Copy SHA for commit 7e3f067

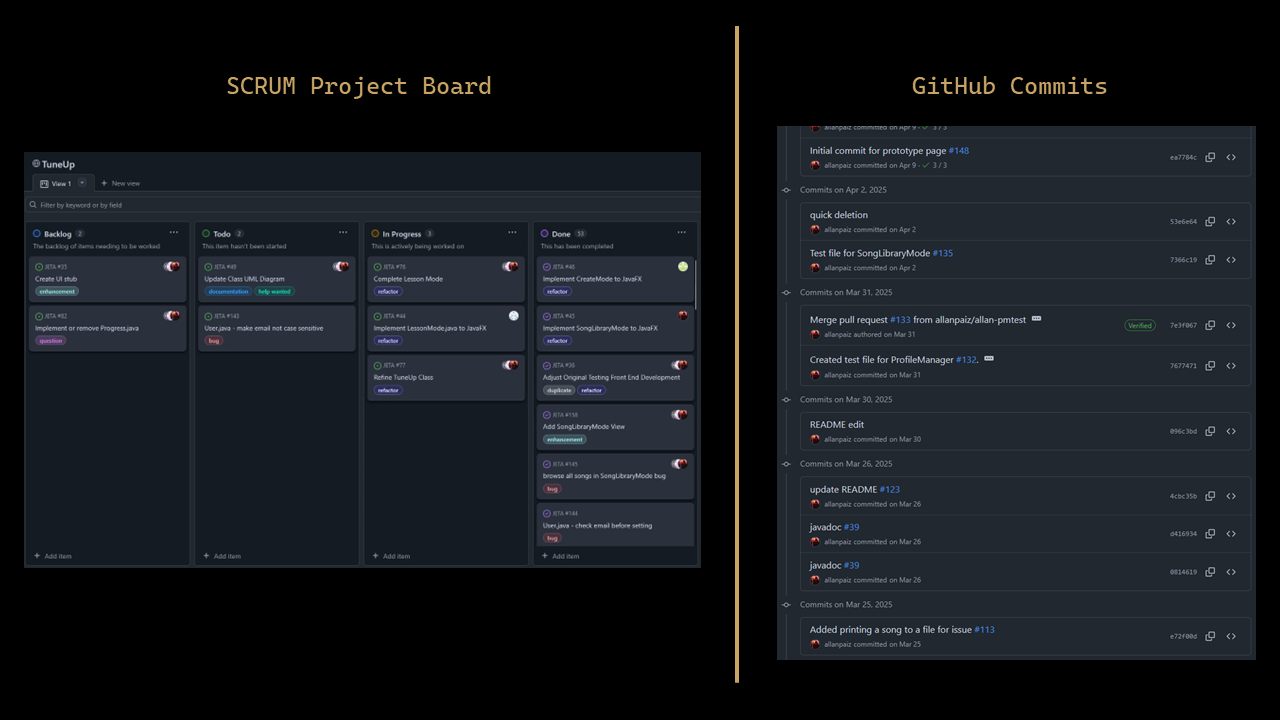pyautogui.click(x=1210, y=325)
